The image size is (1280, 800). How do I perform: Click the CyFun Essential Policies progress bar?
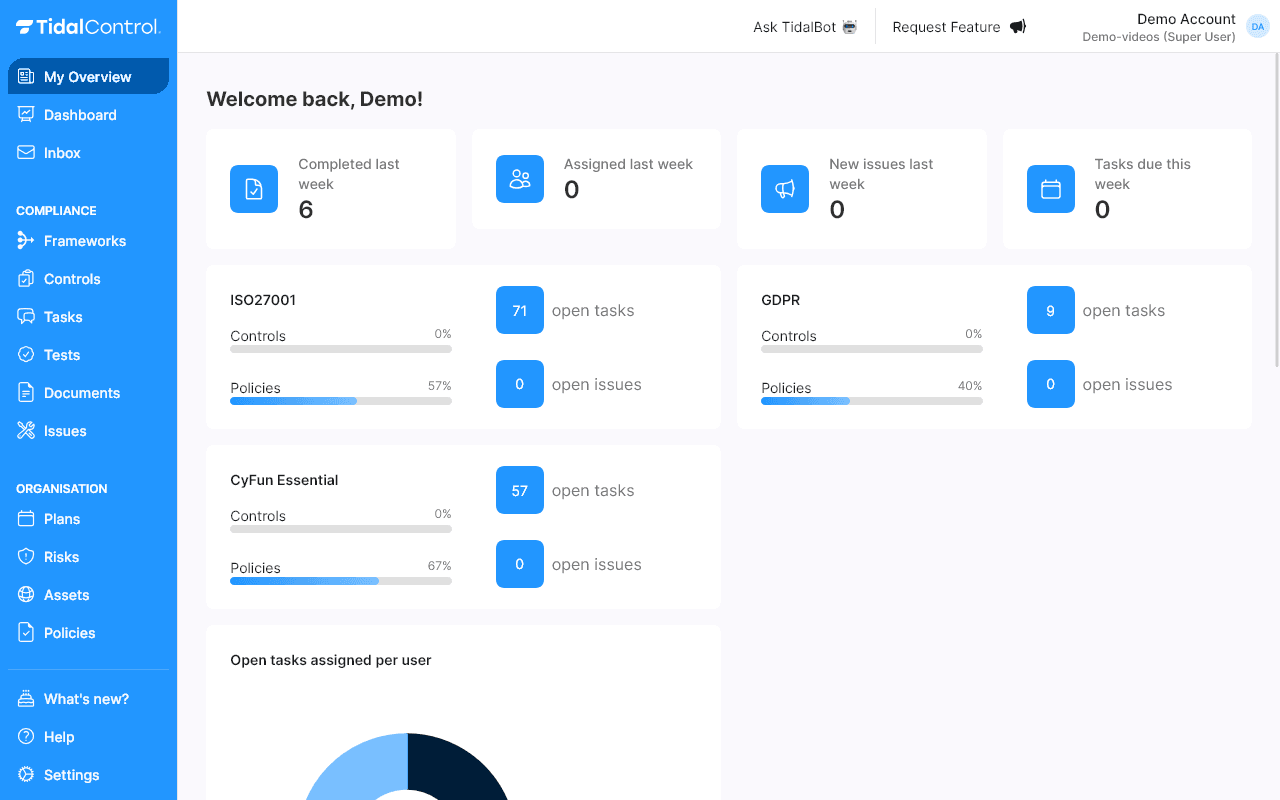(340, 581)
